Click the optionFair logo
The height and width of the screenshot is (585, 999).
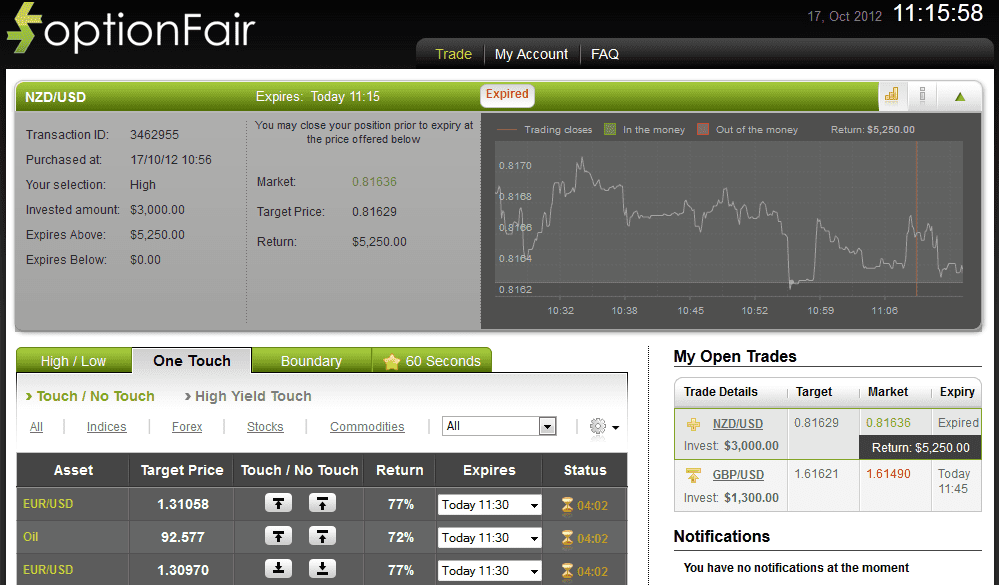click(x=130, y=28)
